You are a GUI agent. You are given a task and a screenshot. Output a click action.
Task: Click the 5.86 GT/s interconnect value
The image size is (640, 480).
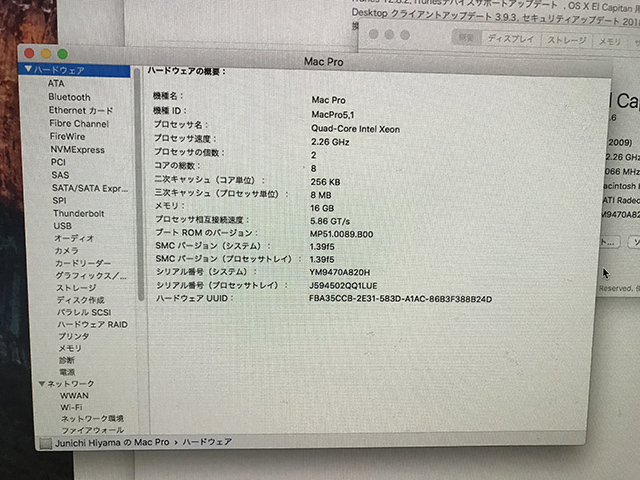click(330, 221)
